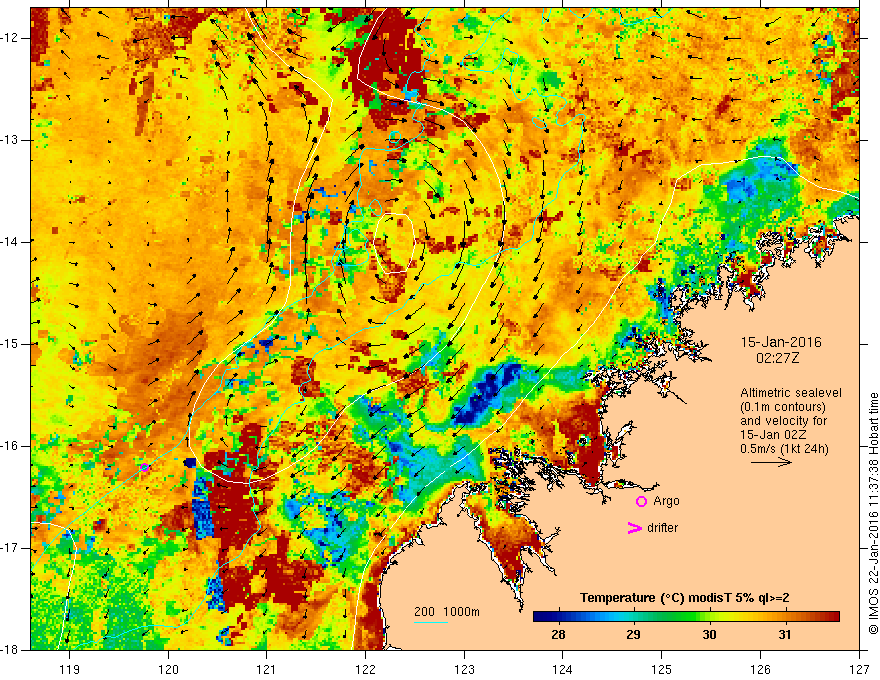Click the velocity scale reference arrow
Viewport: 880px width, 680px height.
click(771, 462)
